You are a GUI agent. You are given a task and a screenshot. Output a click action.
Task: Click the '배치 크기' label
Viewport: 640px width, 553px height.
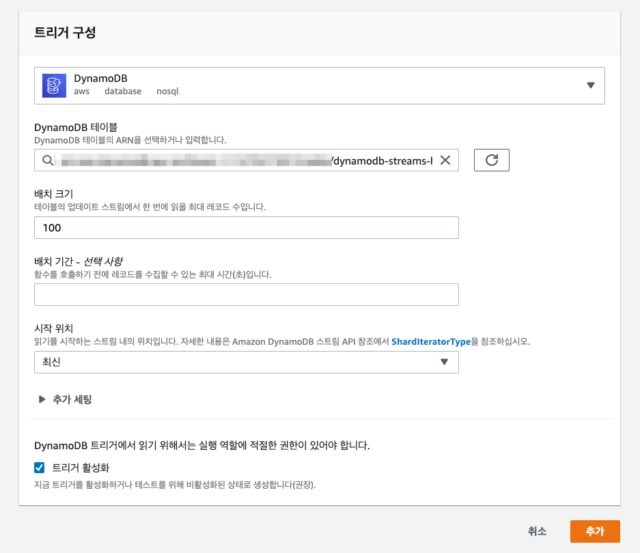point(53,194)
